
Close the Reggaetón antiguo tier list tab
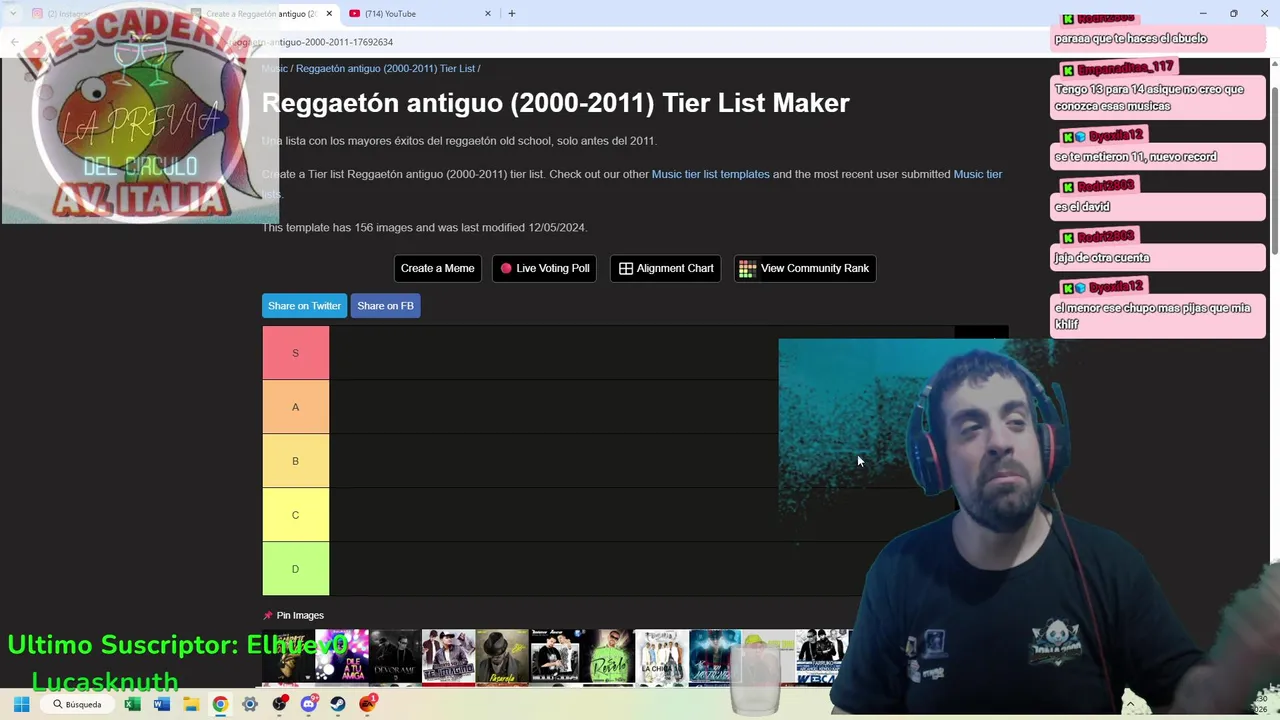[x=329, y=14]
